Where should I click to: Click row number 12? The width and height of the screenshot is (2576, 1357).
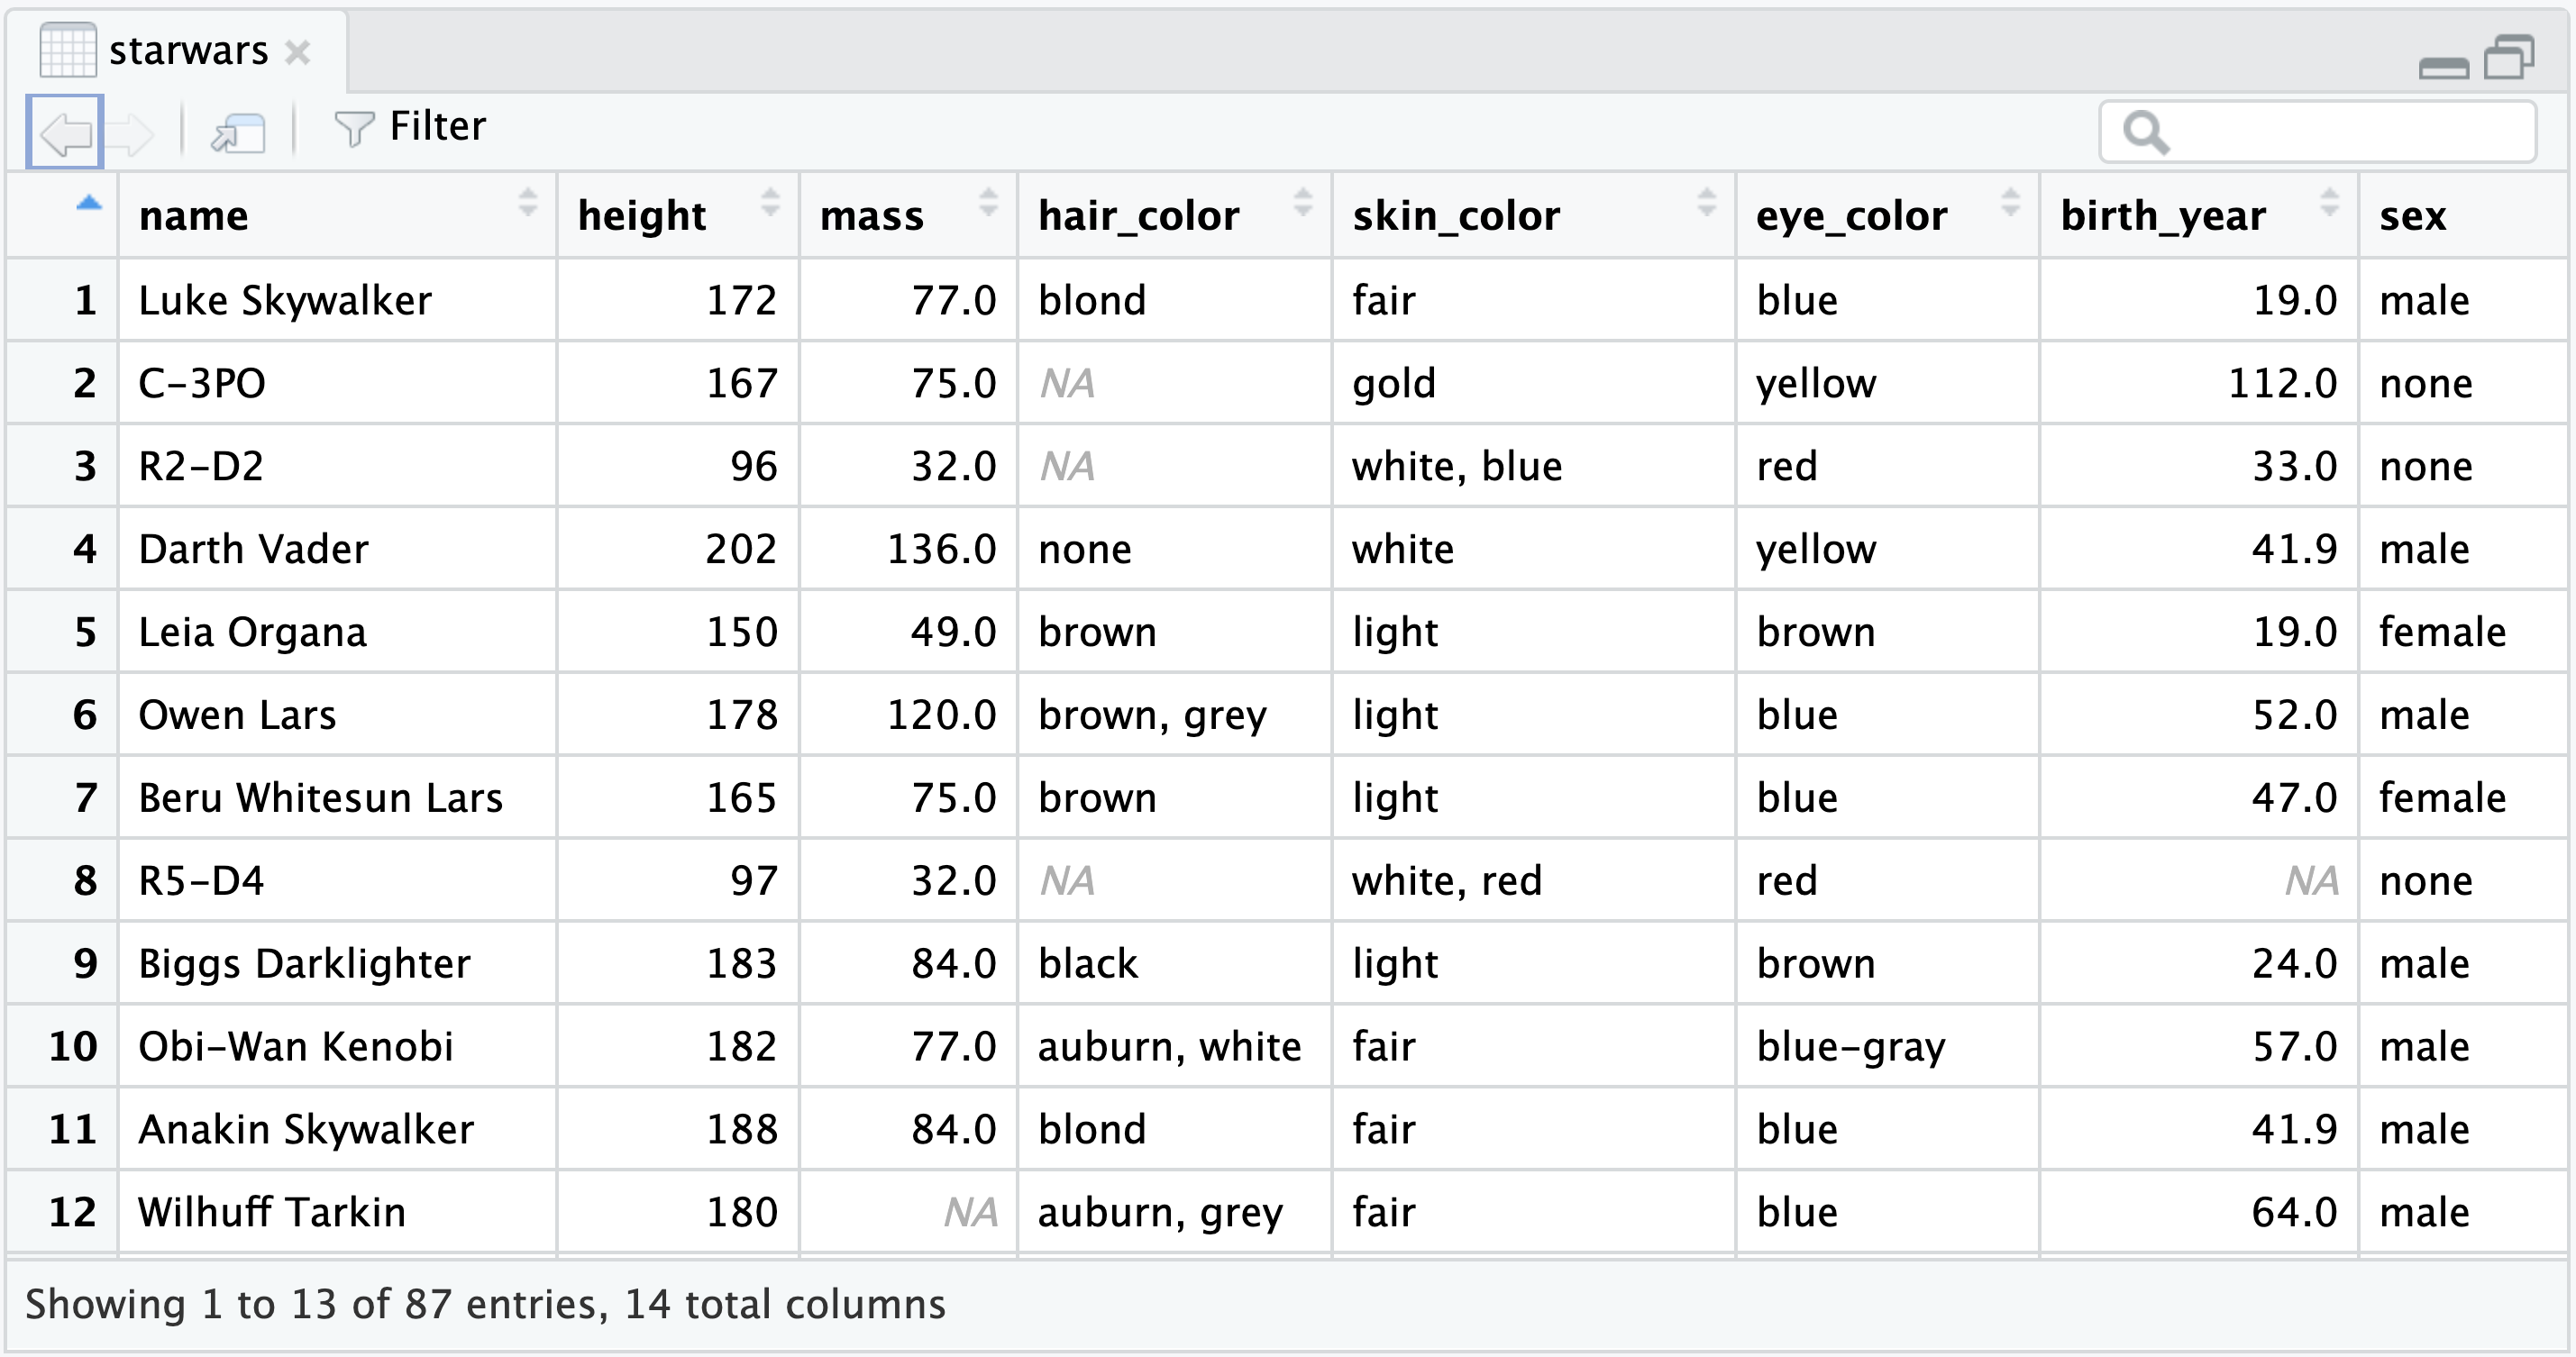(73, 1213)
